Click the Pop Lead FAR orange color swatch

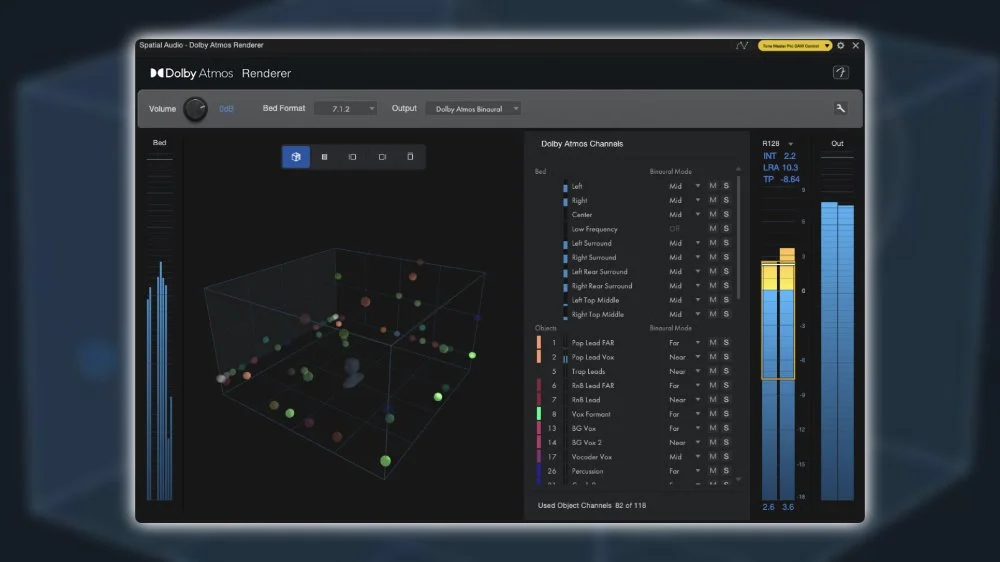pyautogui.click(x=539, y=343)
